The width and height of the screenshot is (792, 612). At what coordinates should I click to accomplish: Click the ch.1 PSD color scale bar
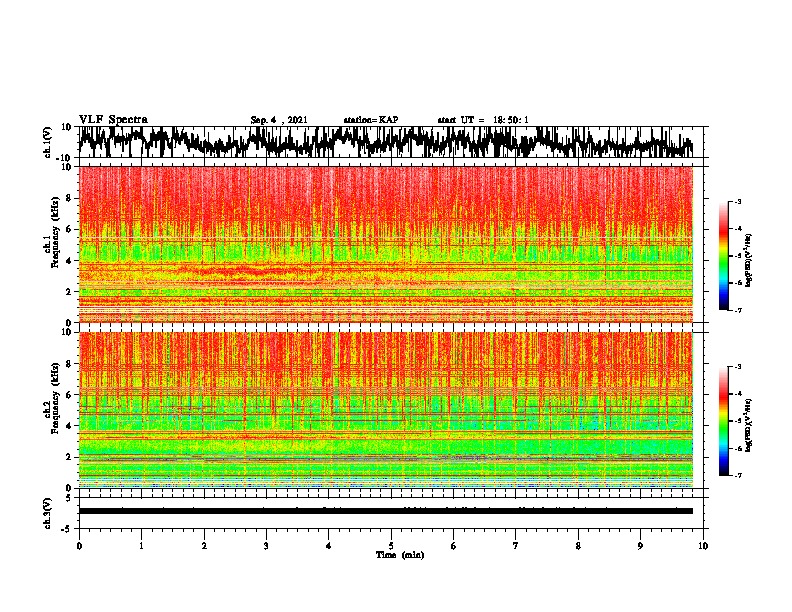[x=724, y=256]
